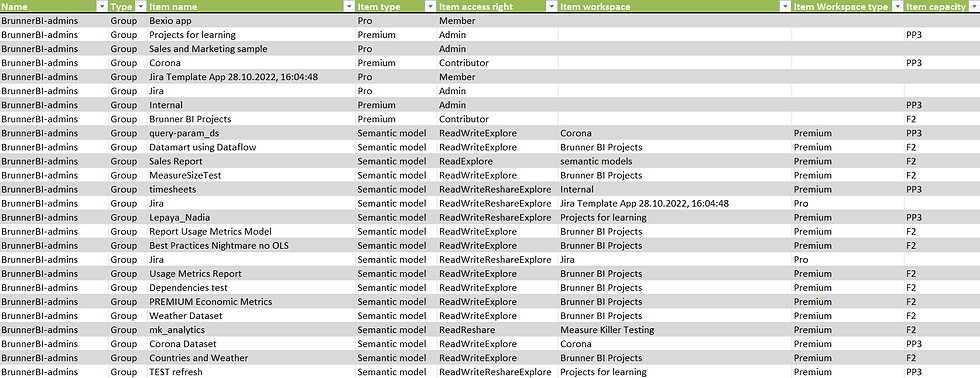Open the Item workspace column filter dropdown
This screenshot has width=980, height=378.
coord(785,6)
